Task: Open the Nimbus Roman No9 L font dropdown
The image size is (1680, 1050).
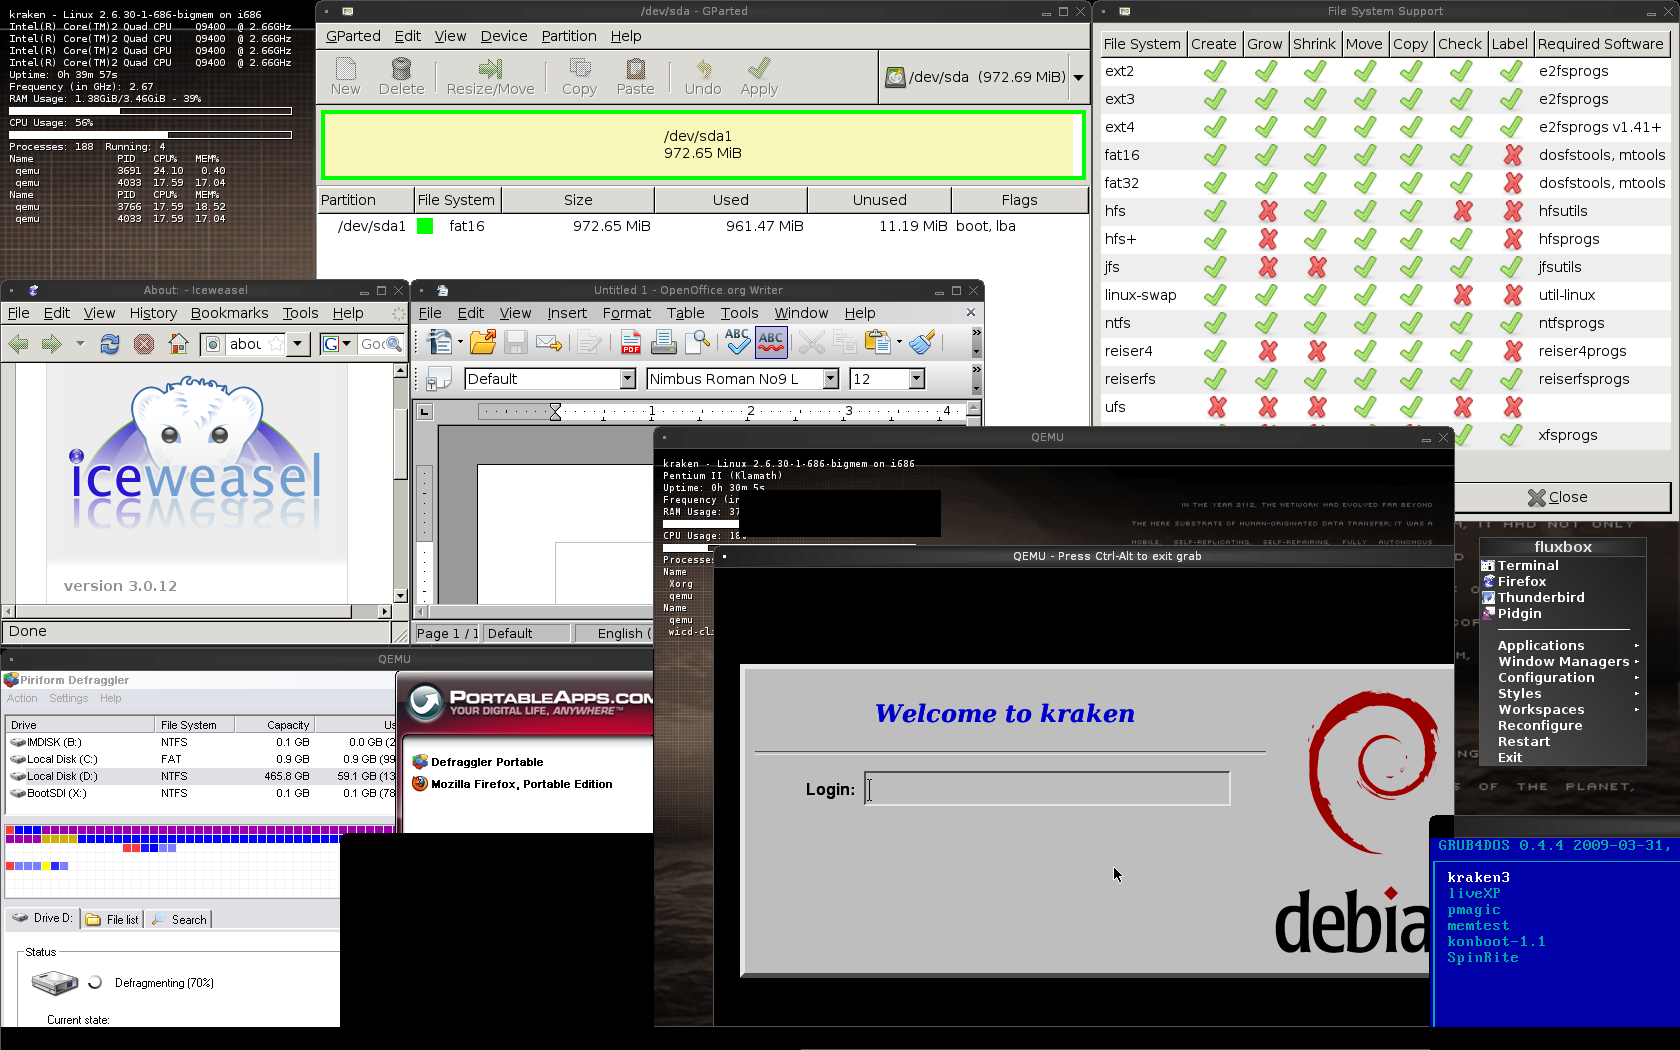Action: coord(830,379)
